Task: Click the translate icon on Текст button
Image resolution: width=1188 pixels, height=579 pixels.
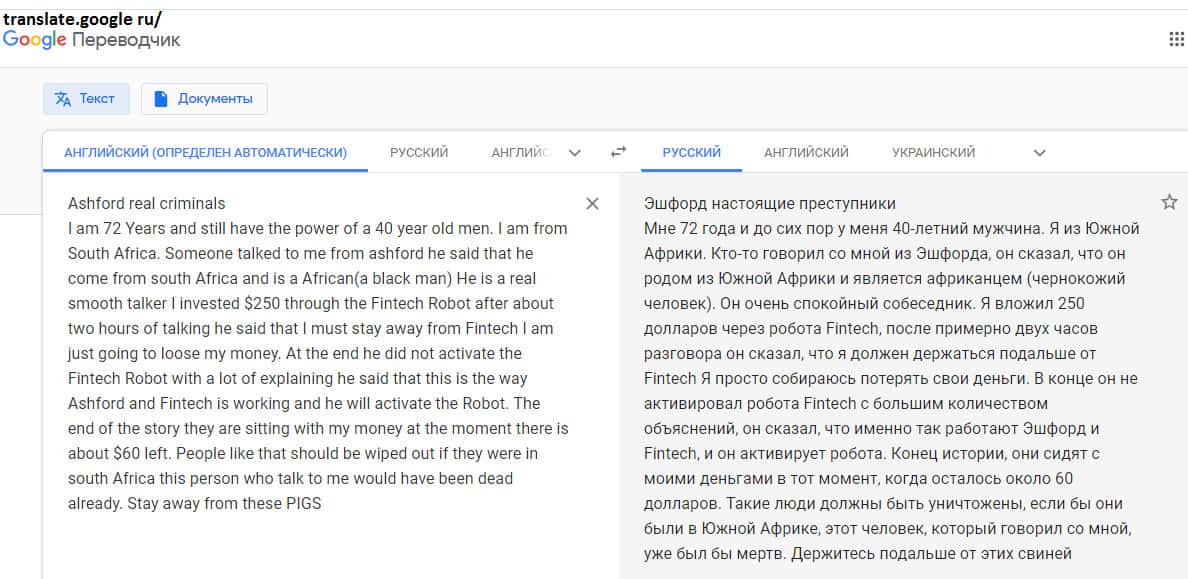Action: 63,99
